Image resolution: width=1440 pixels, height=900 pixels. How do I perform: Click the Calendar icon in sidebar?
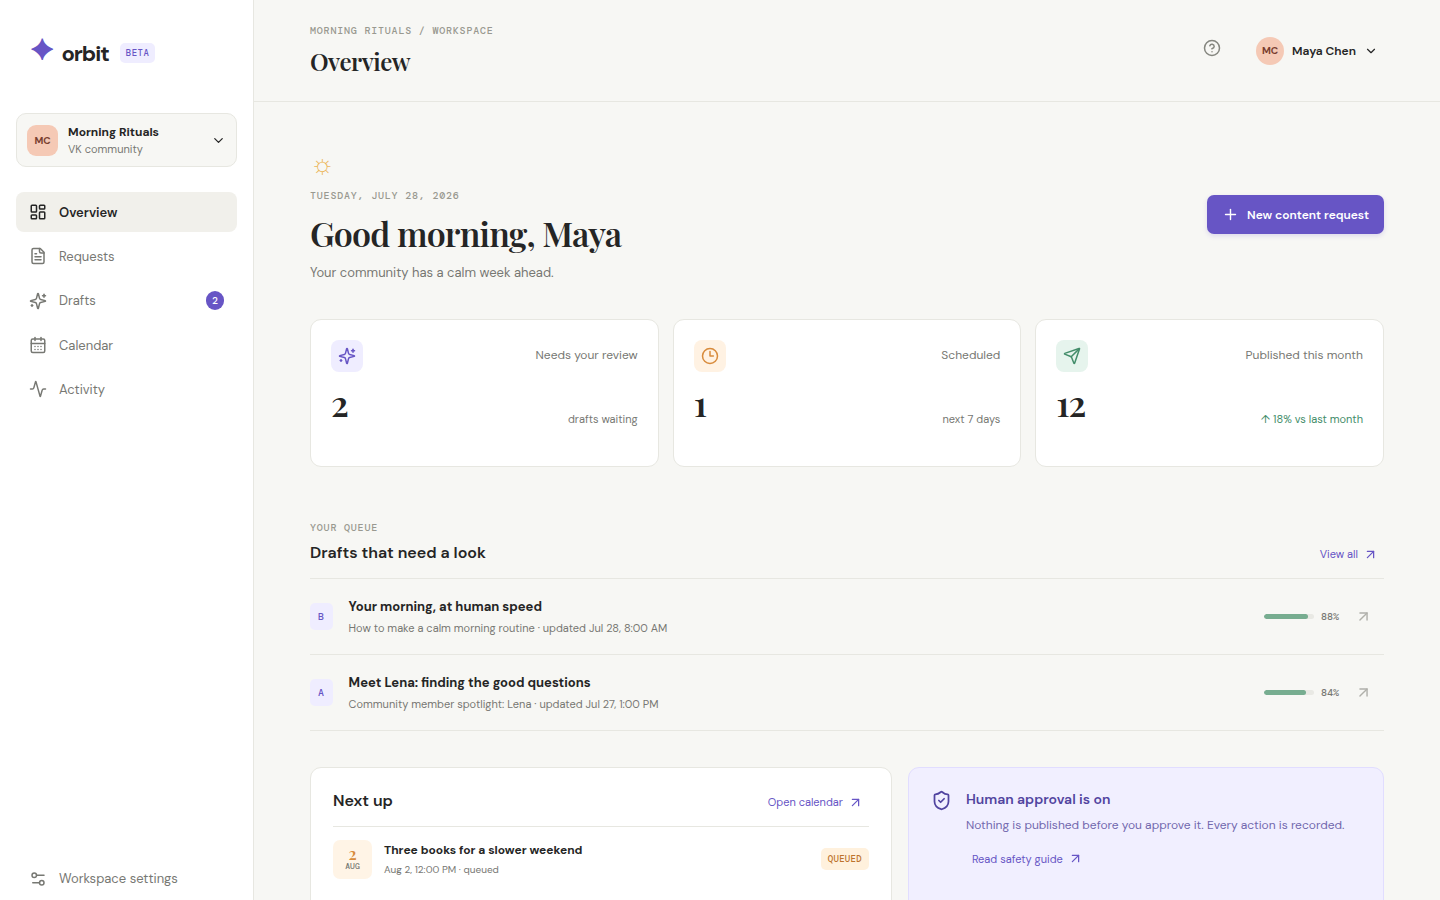pyautogui.click(x=38, y=345)
